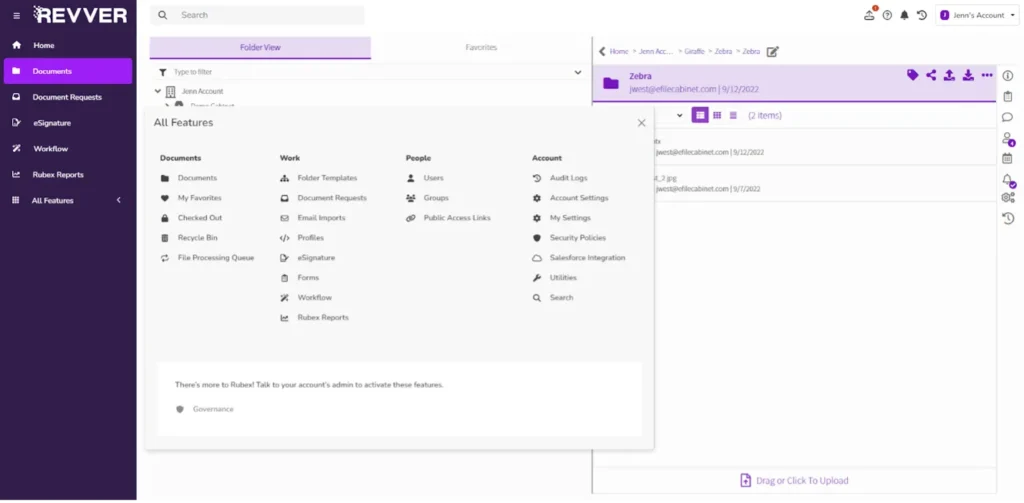Collapse the All Features sidebar chevron
The image size is (1024, 503).
coord(119,201)
